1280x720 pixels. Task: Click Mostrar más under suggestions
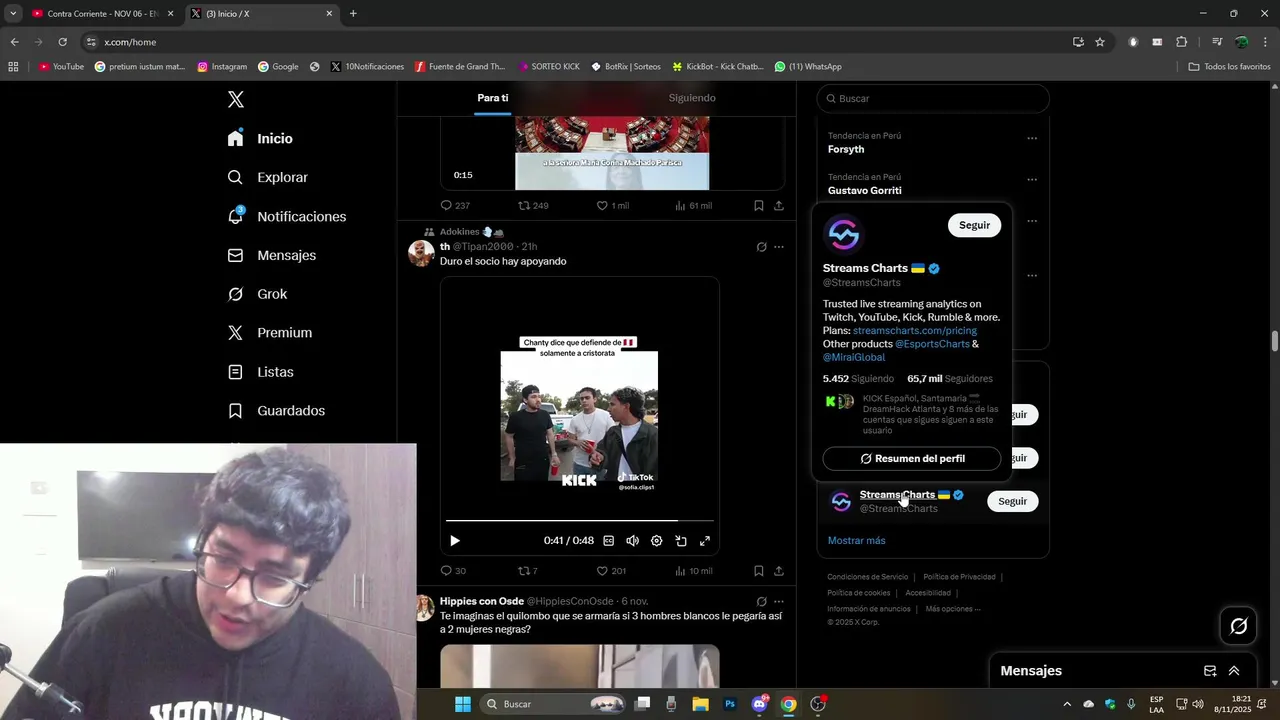[x=856, y=540]
